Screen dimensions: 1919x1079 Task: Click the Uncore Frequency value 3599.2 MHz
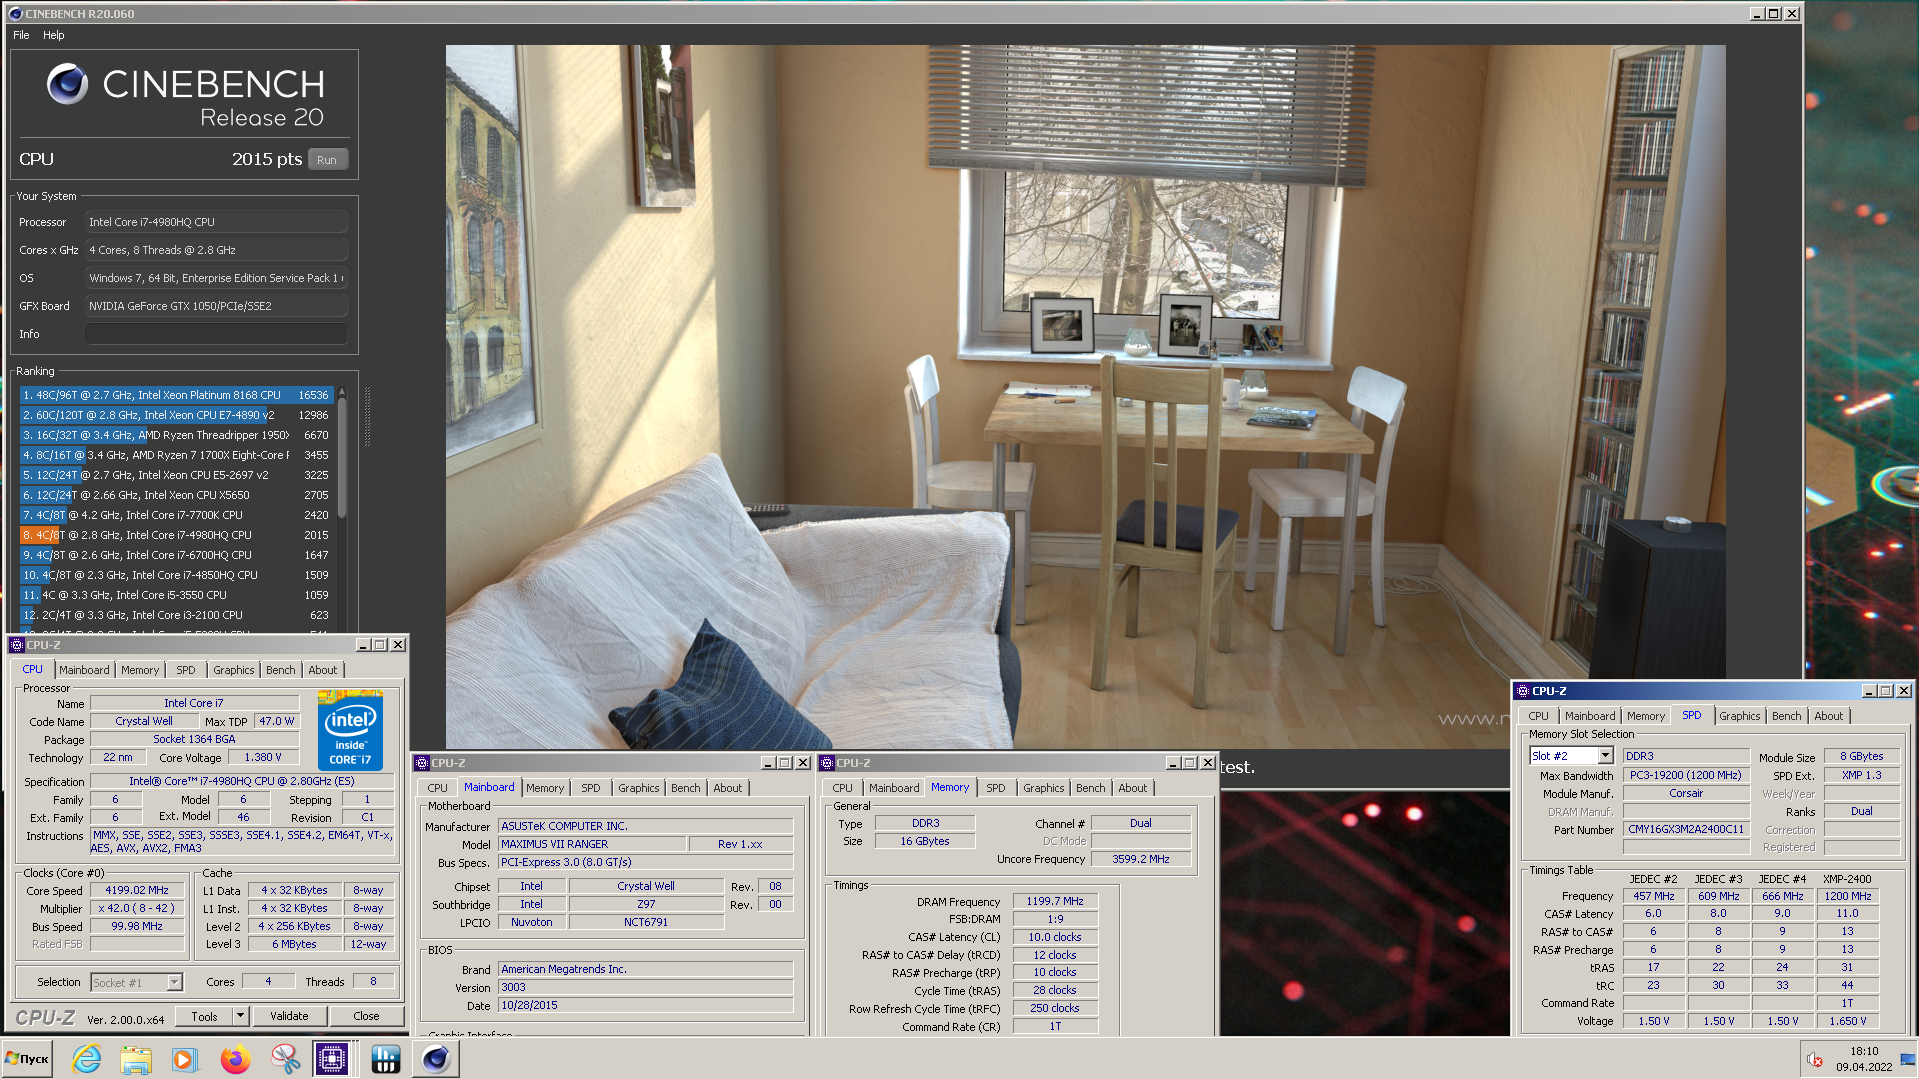(1141, 859)
